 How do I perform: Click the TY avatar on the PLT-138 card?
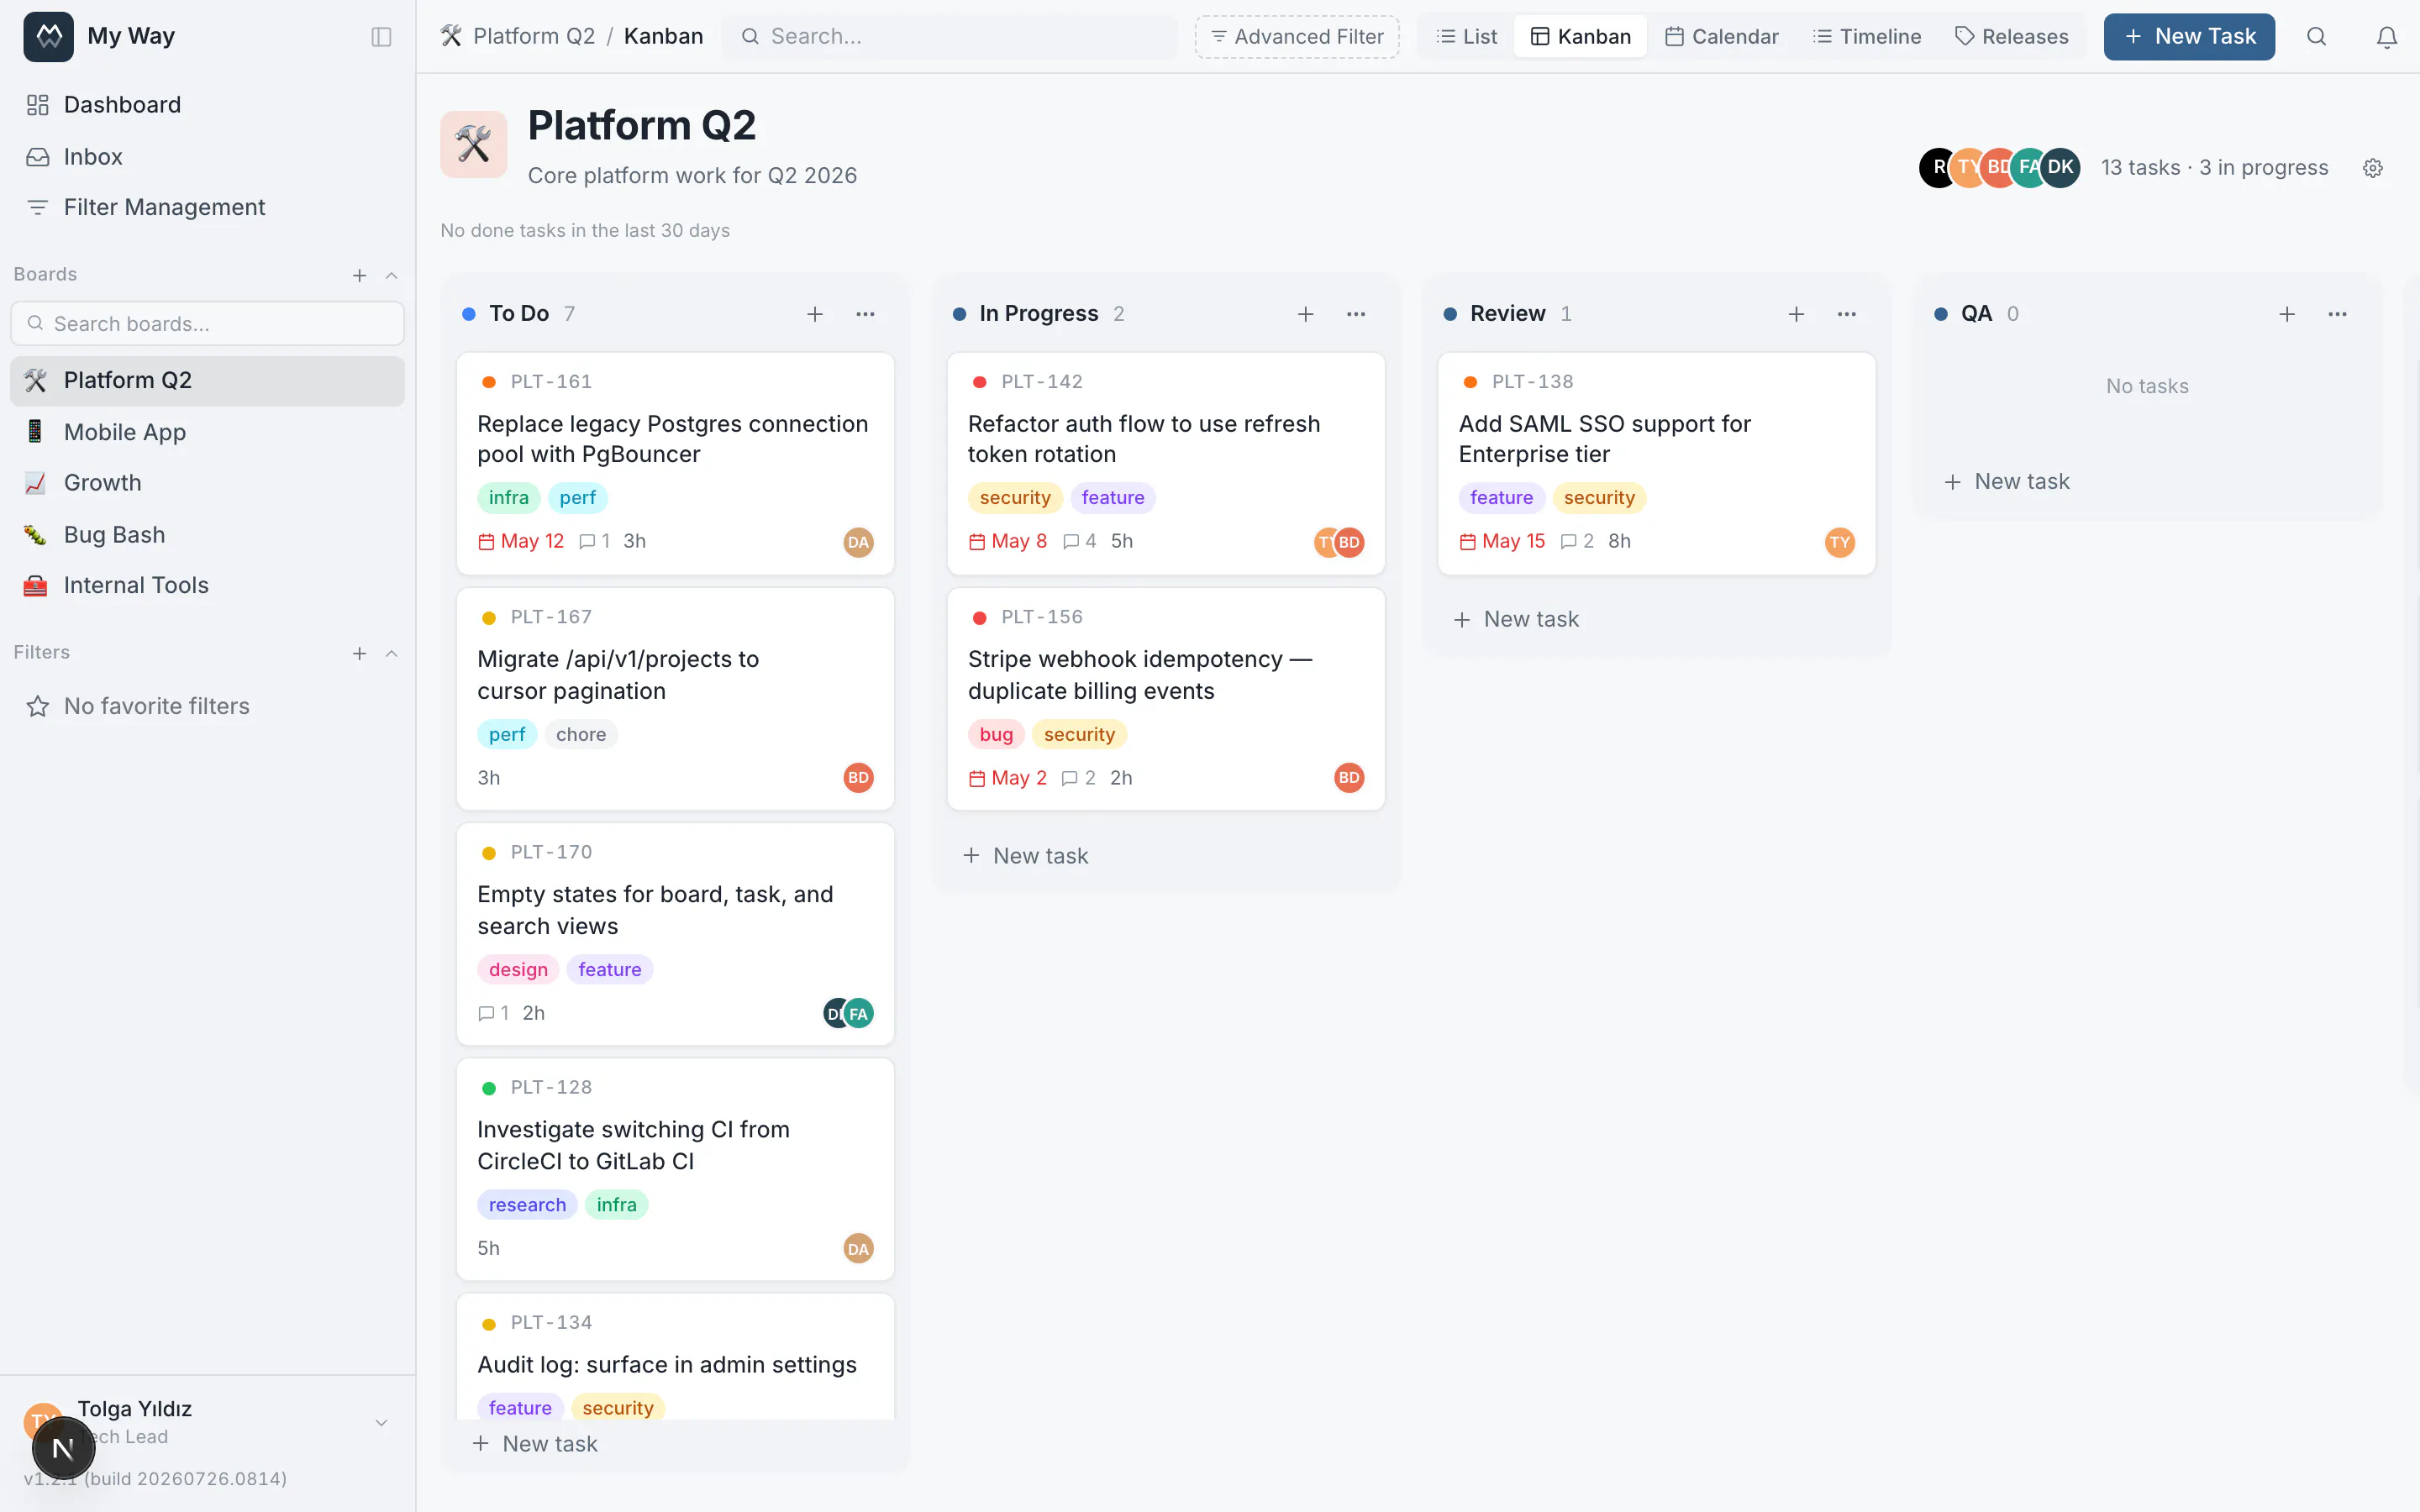point(1839,542)
